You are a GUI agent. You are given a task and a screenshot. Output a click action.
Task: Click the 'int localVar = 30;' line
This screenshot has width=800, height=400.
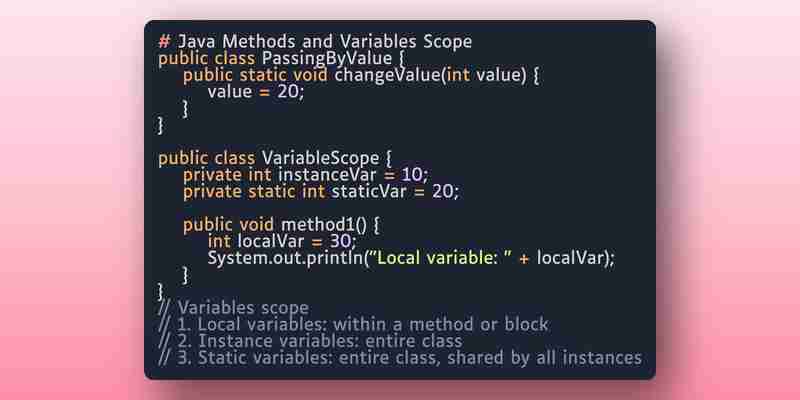coord(282,241)
